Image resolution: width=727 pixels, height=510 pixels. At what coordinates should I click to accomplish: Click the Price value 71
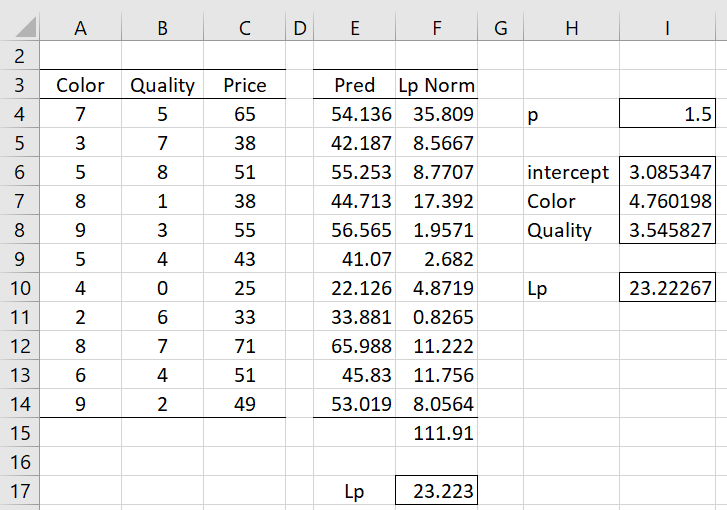(244, 346)
